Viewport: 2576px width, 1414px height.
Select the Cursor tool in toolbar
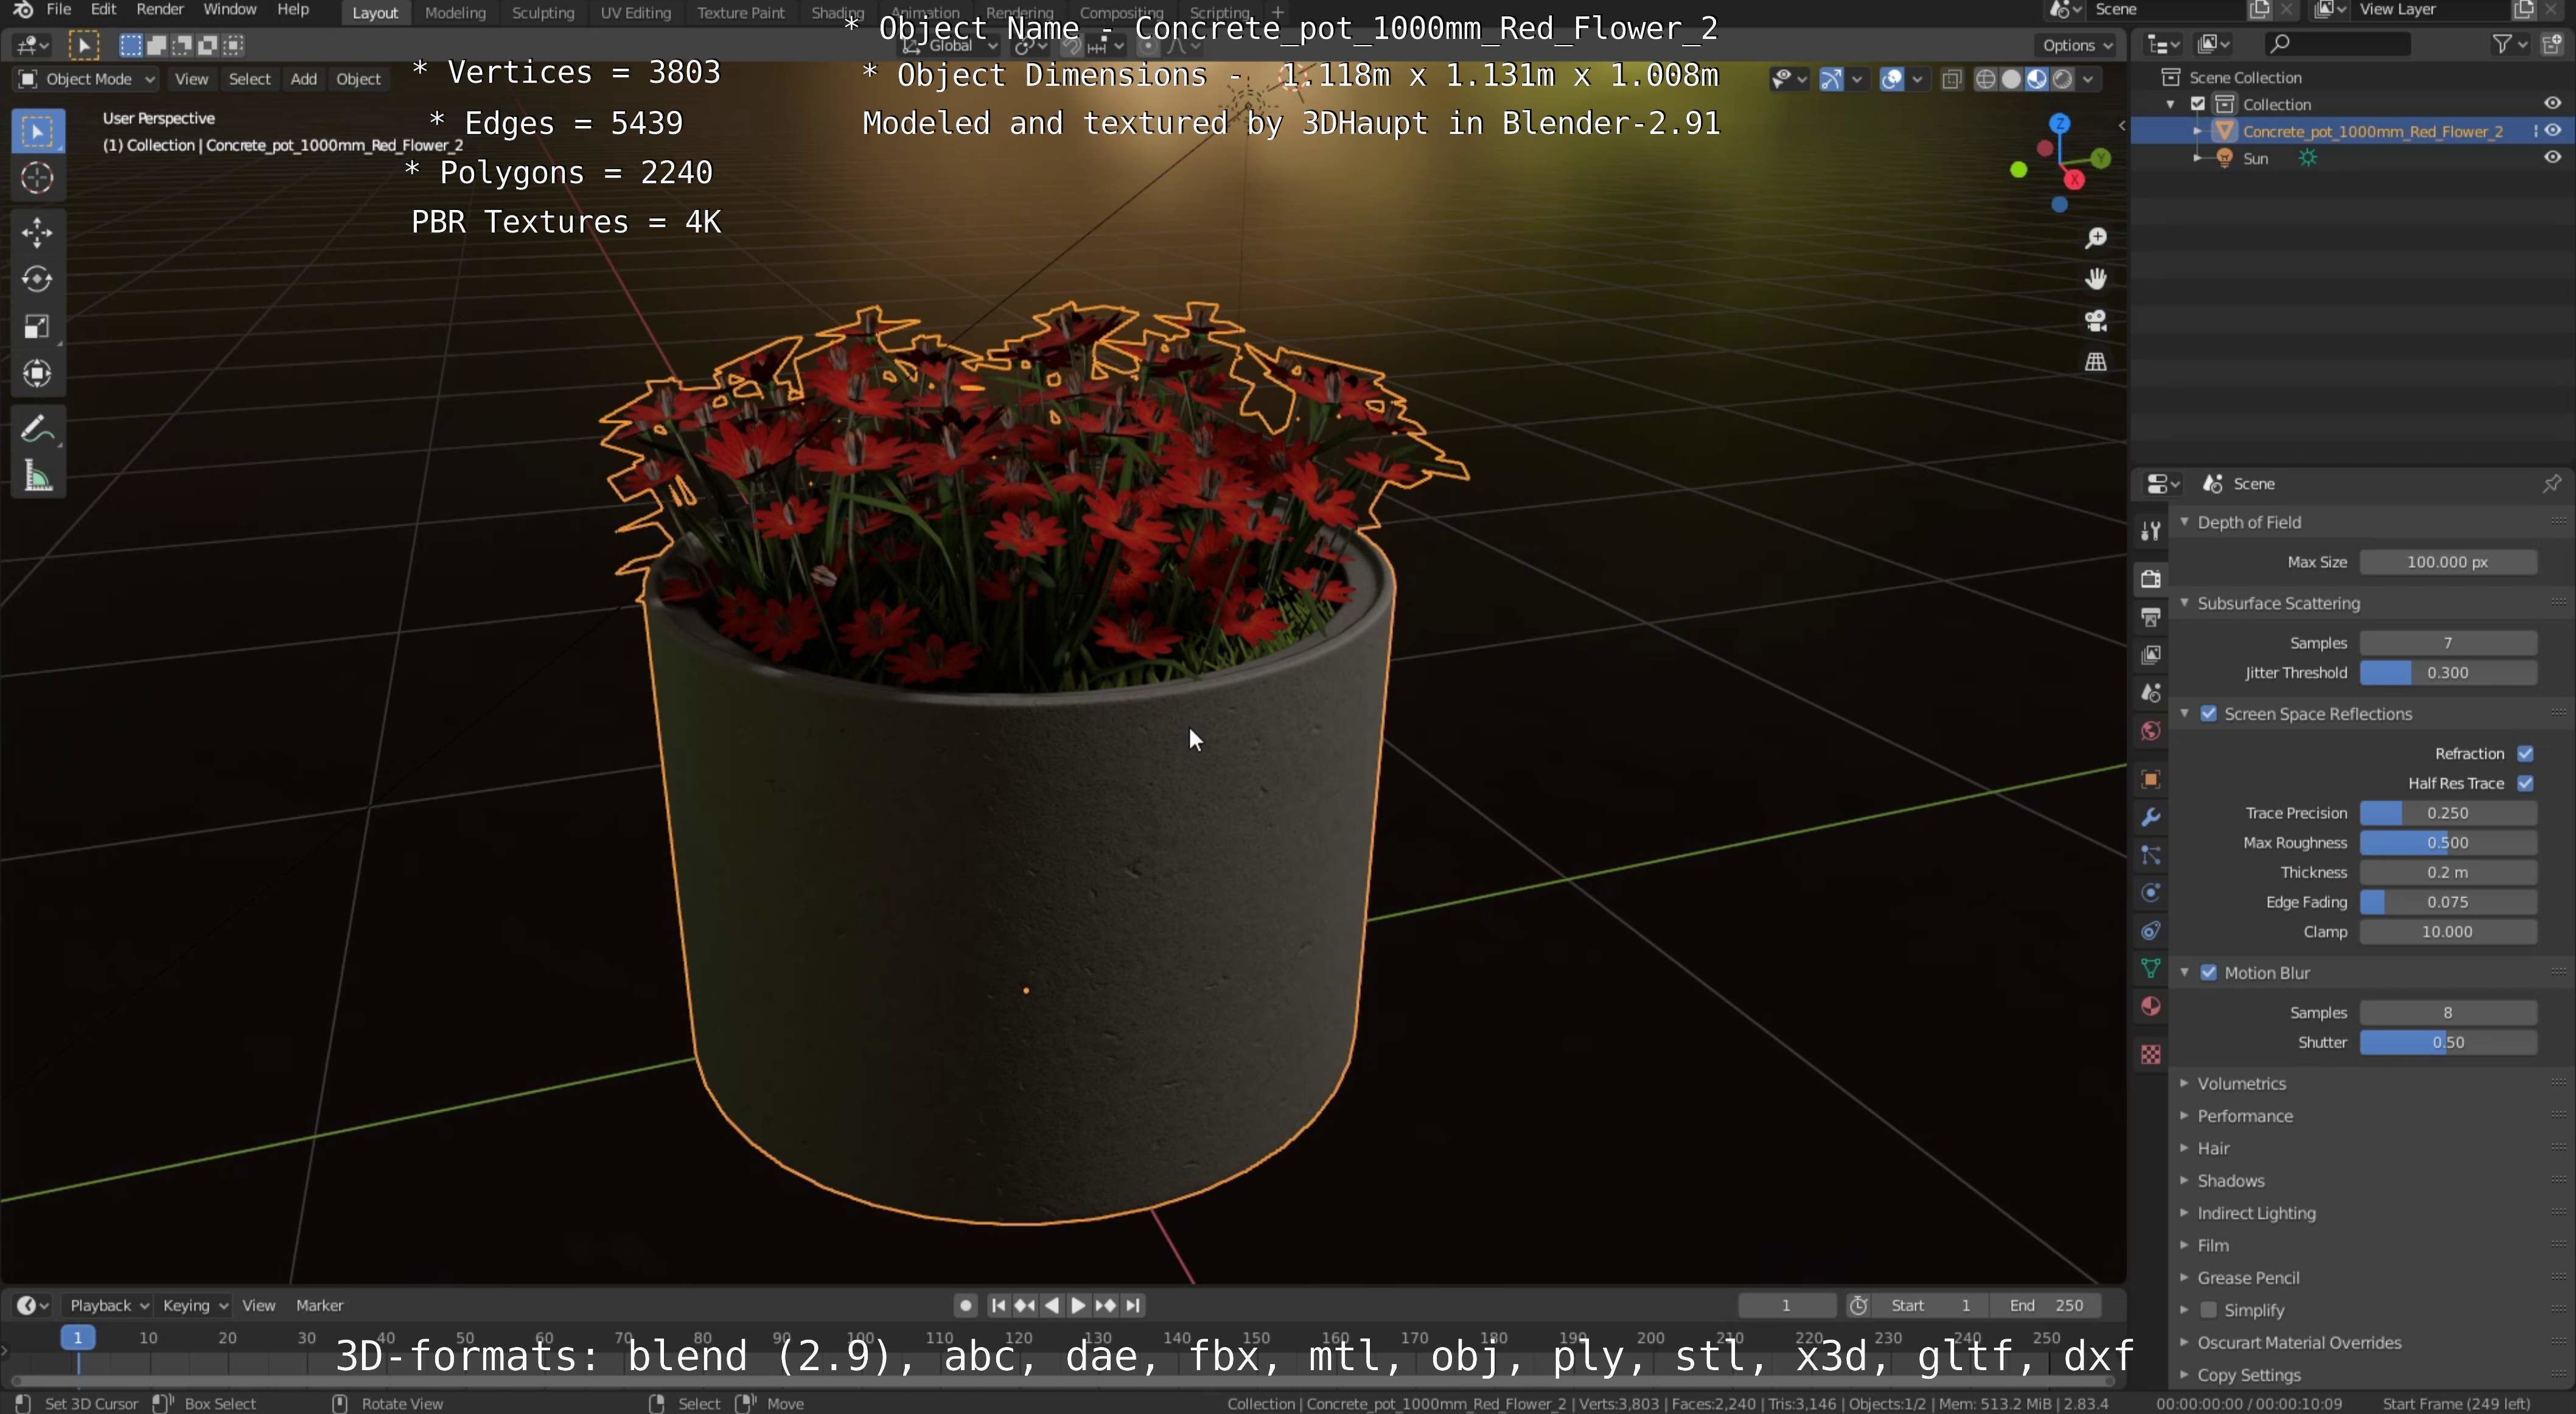37,178
